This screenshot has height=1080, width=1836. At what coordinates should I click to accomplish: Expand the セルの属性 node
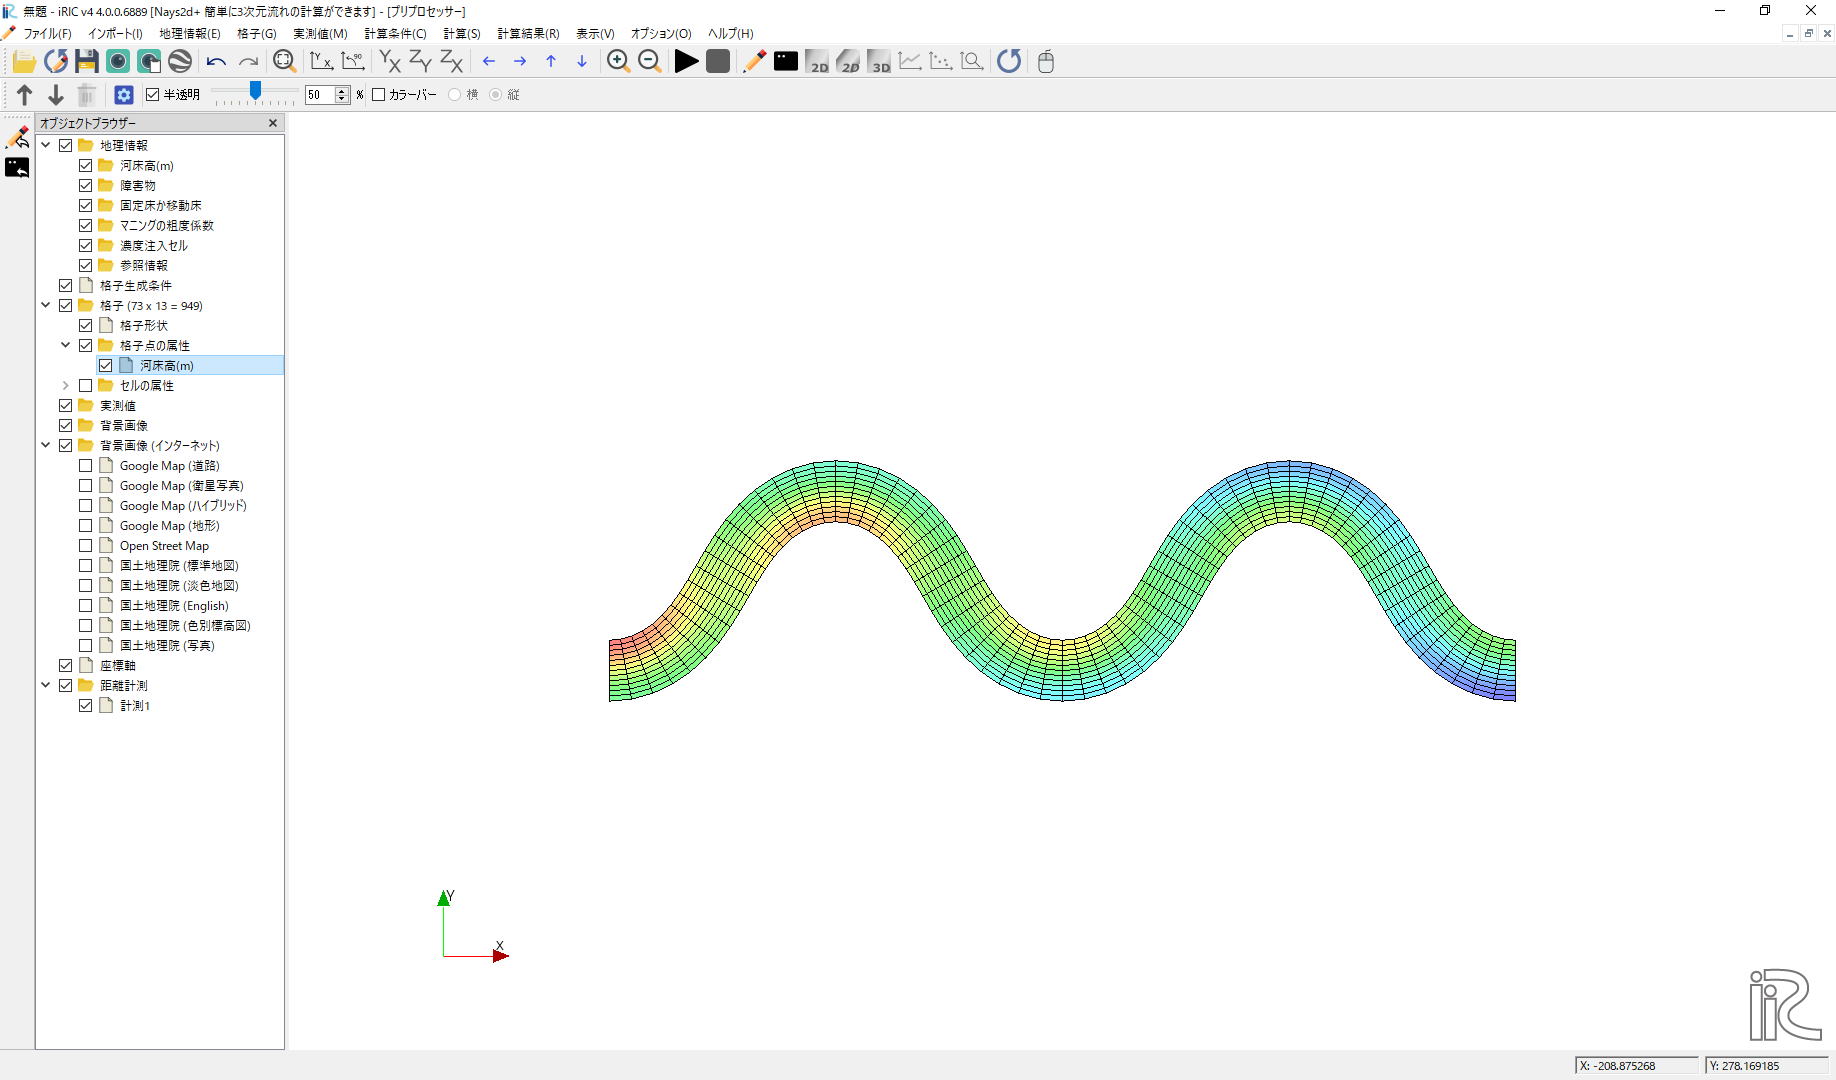(66, 386)
